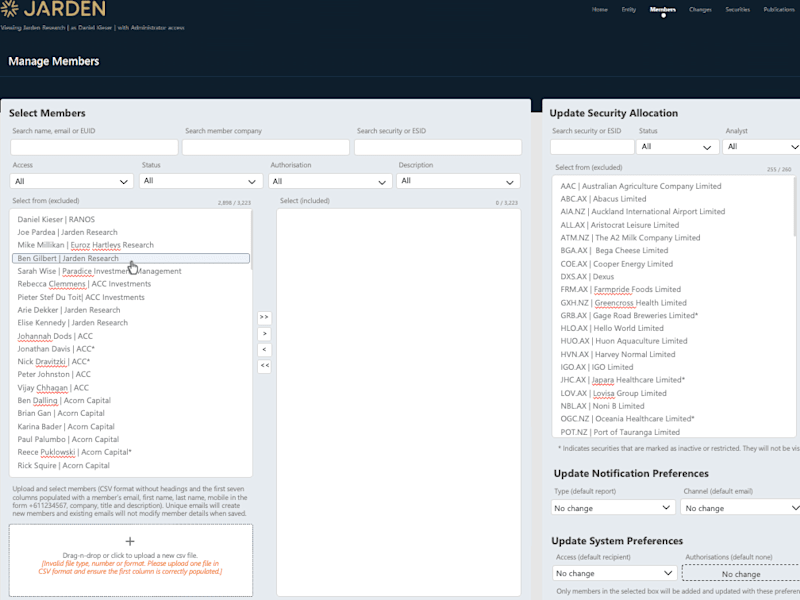The height and width of the screenshot is (600, 800).
Task: Open the Access filter dropdown
Action: (x=71, y=181)
